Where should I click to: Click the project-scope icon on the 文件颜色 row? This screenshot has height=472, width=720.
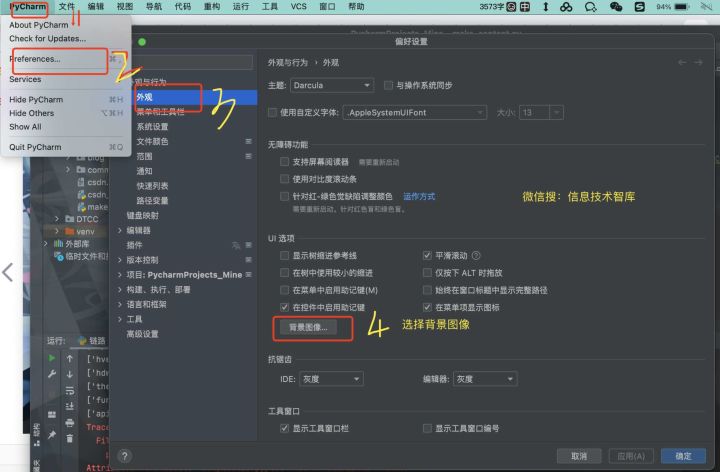click(248, 141)
